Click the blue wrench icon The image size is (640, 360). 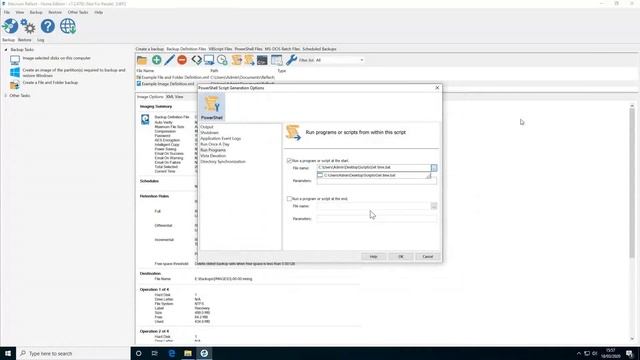[291, 60]
